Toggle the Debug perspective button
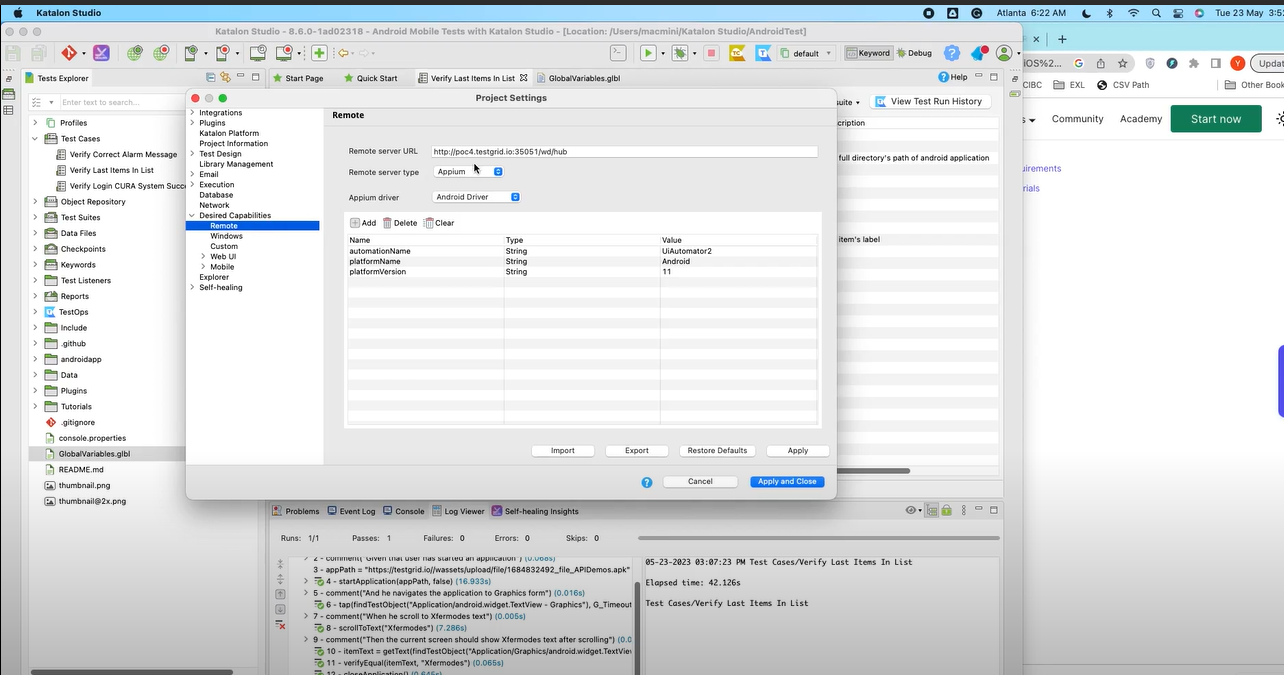This screenshot has width=1284, height=675. tap(914, 53)
